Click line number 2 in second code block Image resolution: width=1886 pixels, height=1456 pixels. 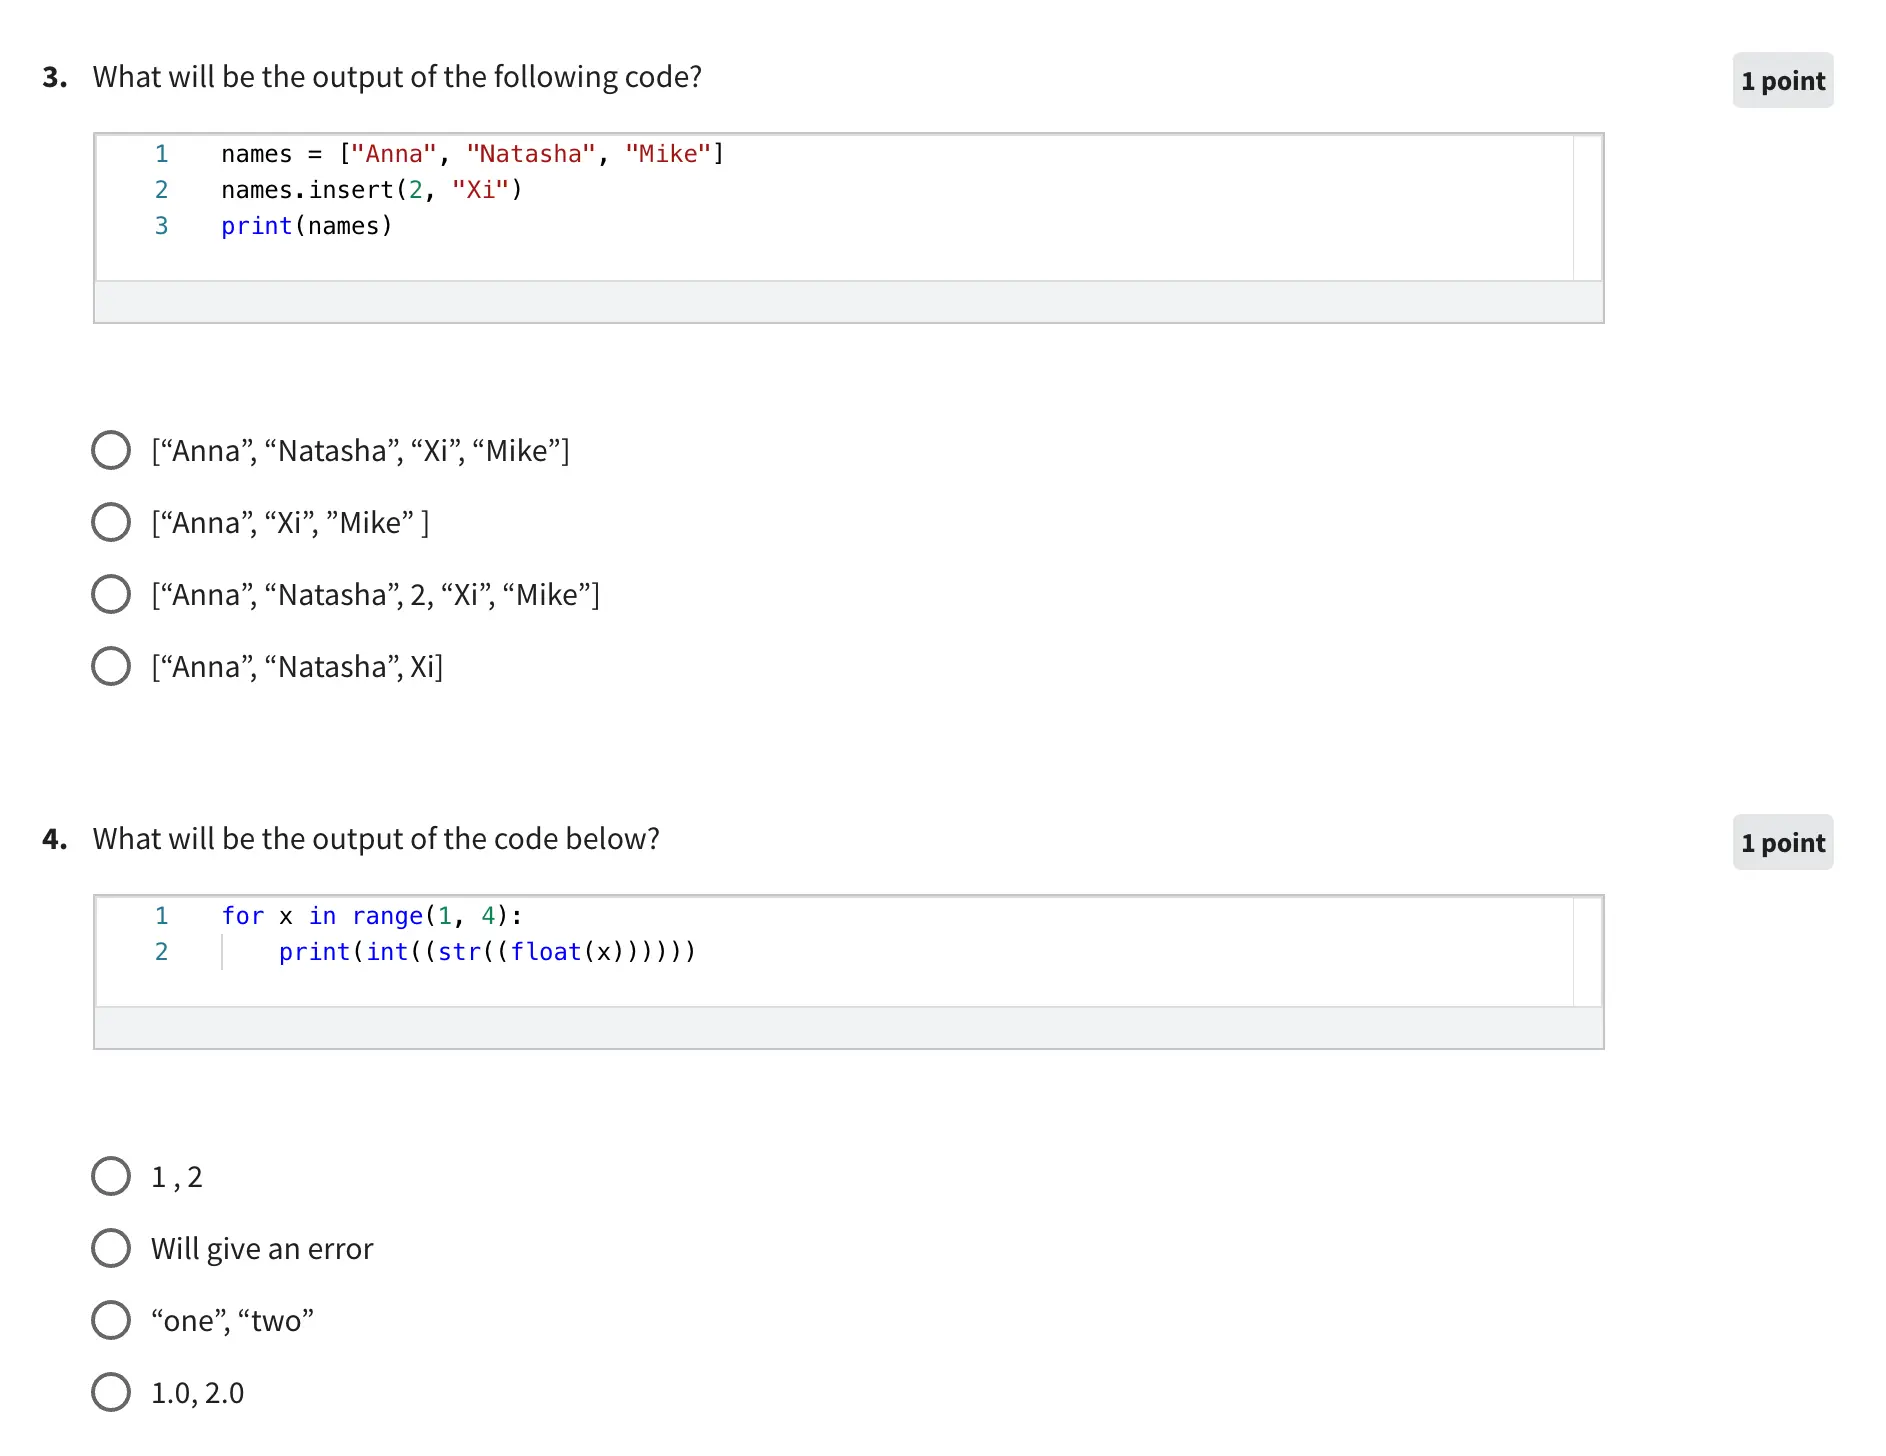[x=161, y=952]
